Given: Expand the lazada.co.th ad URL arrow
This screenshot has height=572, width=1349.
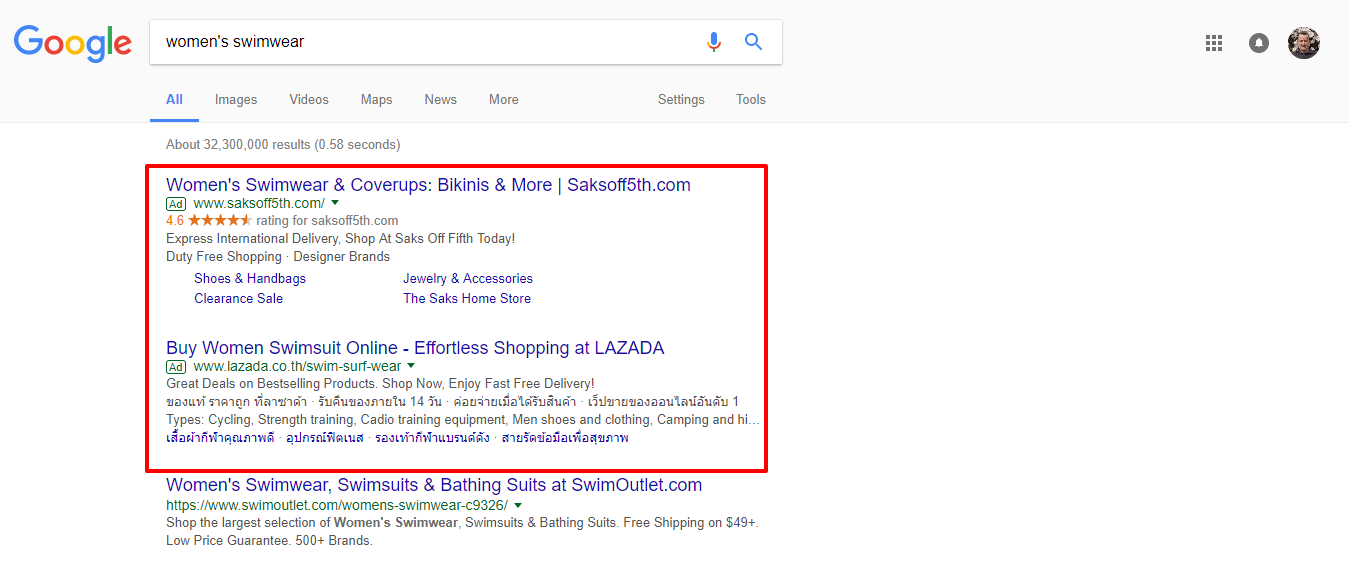Looking at the screenshot, I should [x=411, y=366].
